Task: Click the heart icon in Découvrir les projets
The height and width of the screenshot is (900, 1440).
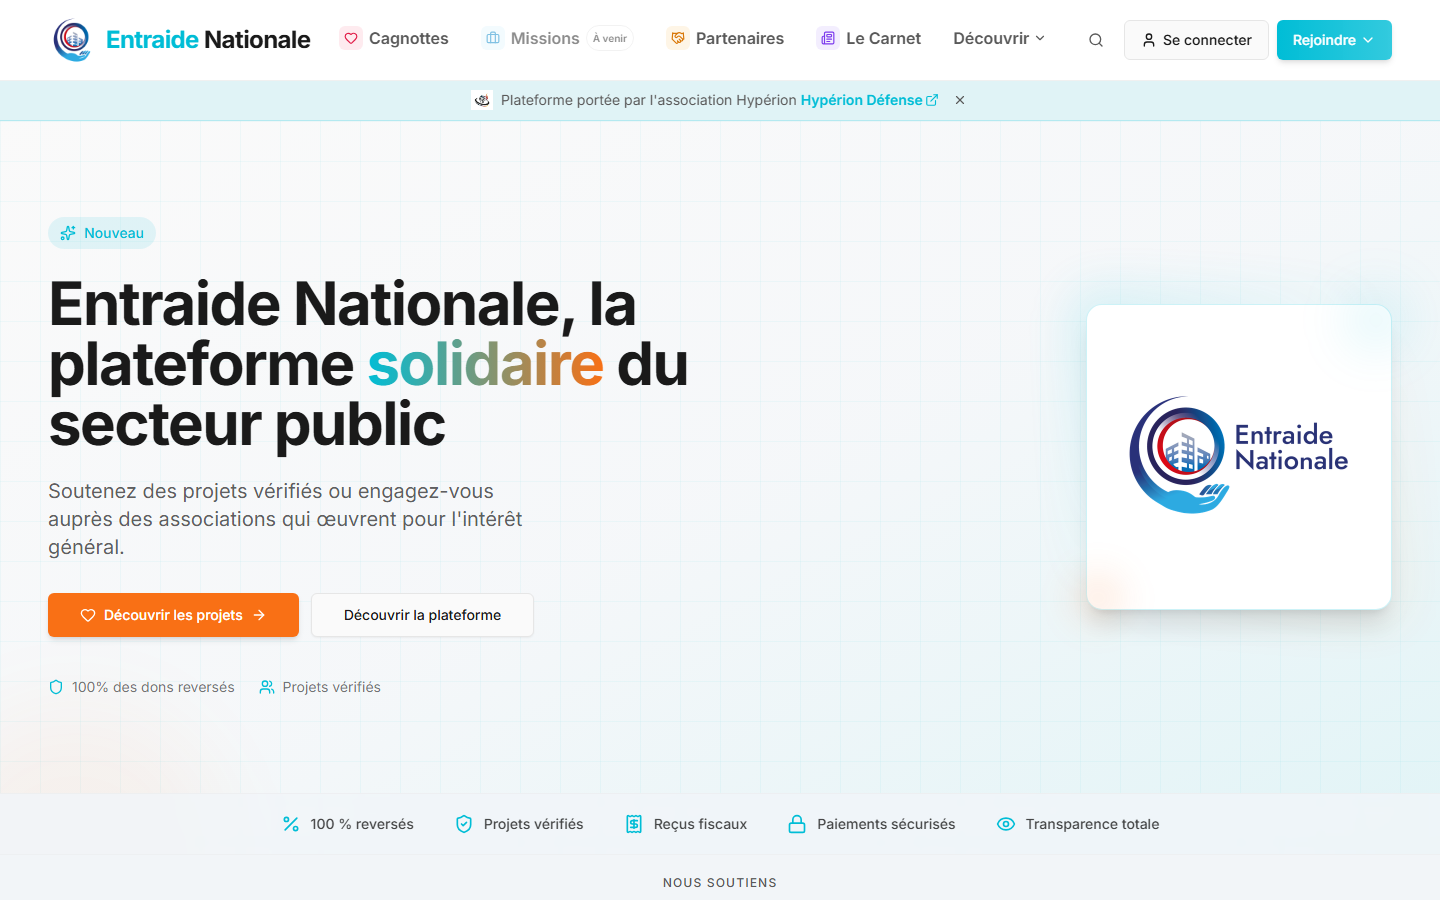Action: tap(88, 615)
